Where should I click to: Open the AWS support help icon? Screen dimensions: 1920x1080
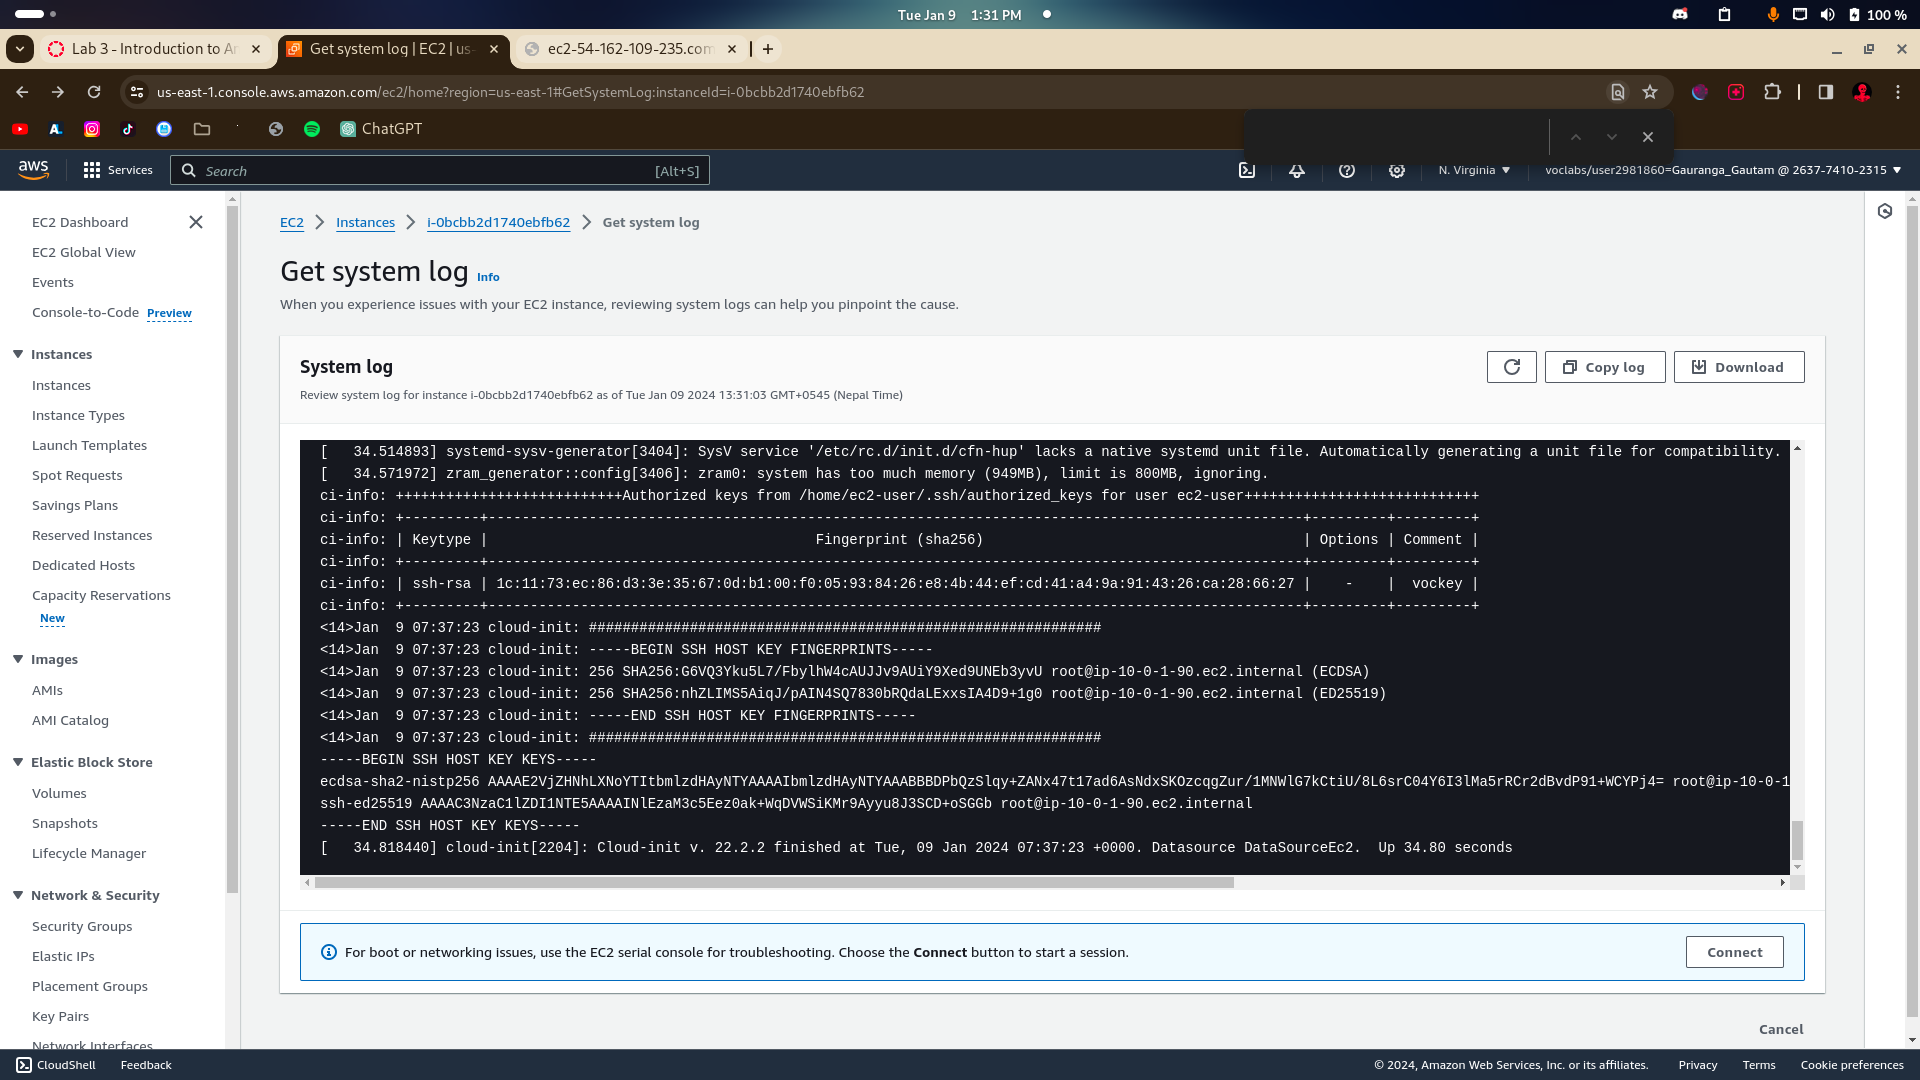point(1347,171)
